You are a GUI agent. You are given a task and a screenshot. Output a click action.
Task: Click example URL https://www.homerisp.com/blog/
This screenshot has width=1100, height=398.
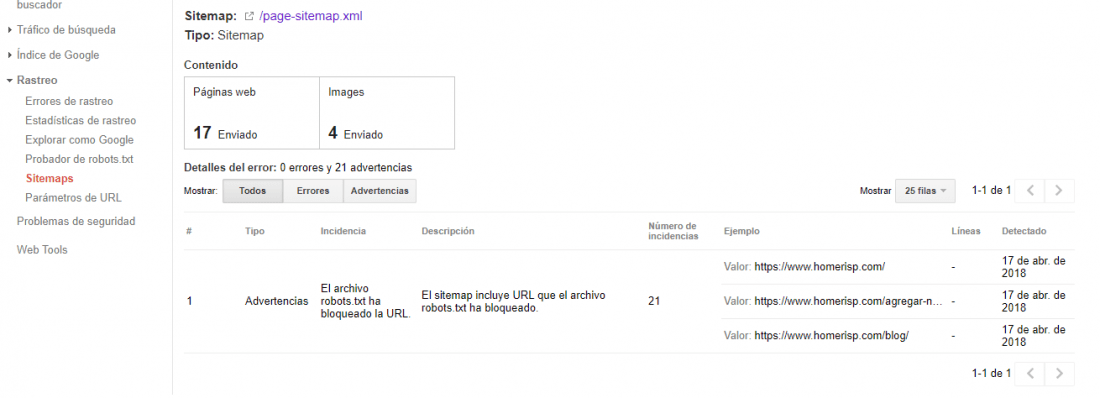coord(831,336)
